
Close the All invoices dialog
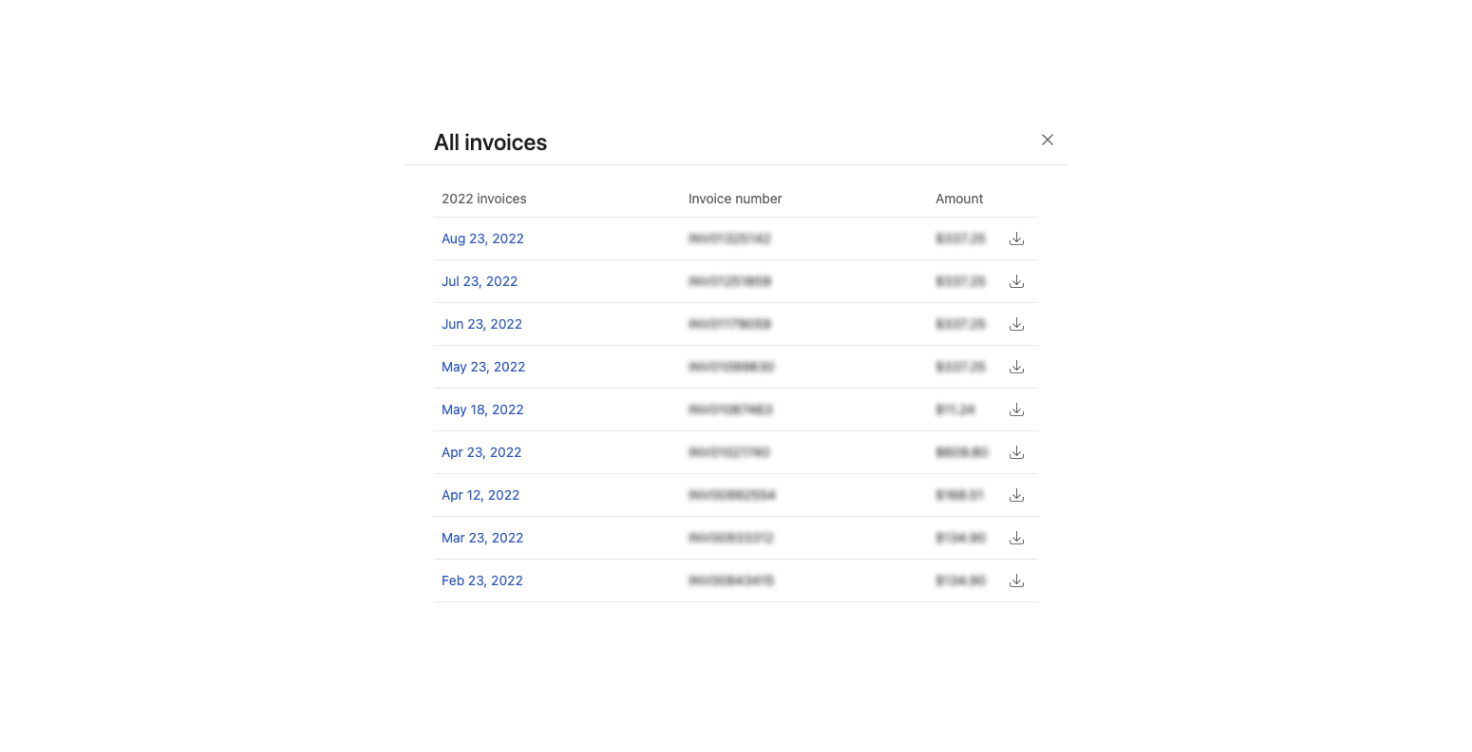pos(1047,140)
